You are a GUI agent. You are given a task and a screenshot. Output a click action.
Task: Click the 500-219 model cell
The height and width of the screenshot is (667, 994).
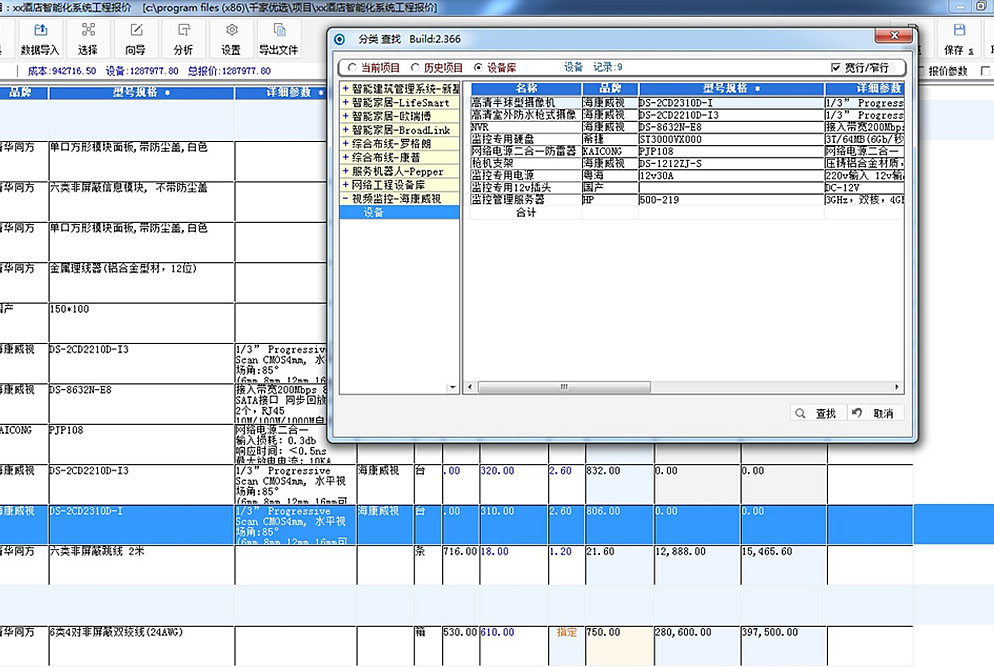(x=732, y=199)
